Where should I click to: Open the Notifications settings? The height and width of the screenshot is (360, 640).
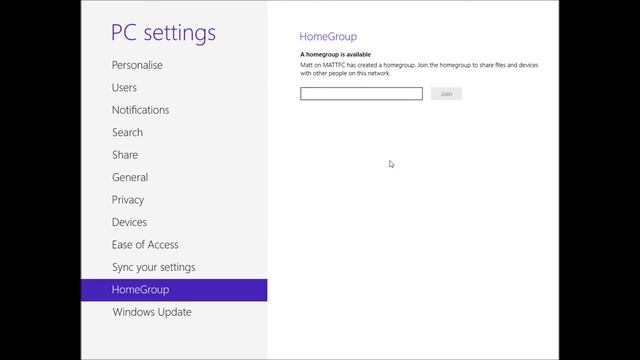(140, 110)
